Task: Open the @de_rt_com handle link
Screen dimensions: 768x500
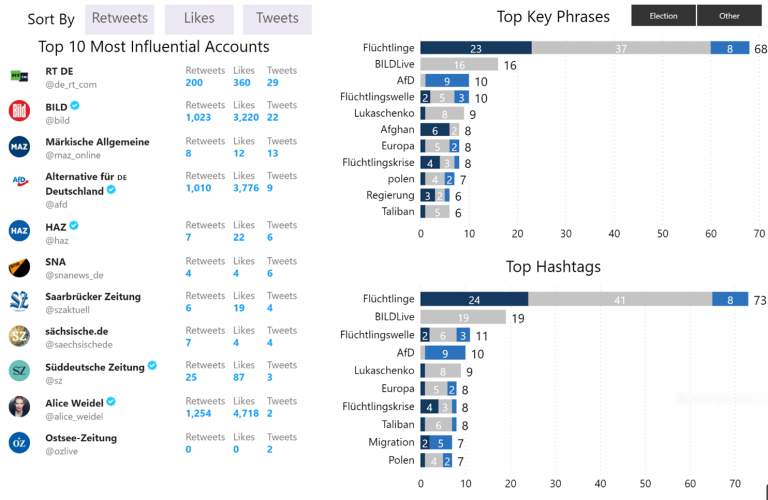Action: tap(71, 85)
